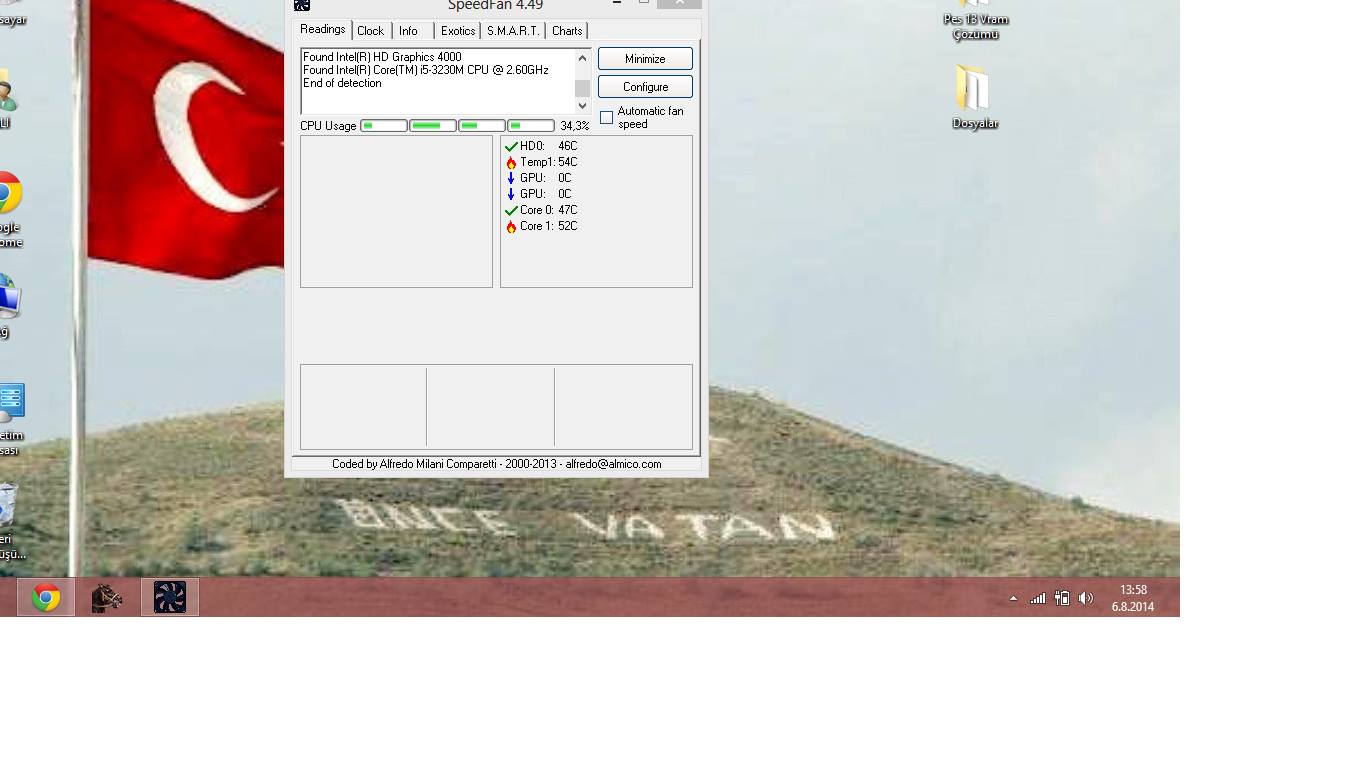Open the Info tab

(x=409, y=31)
